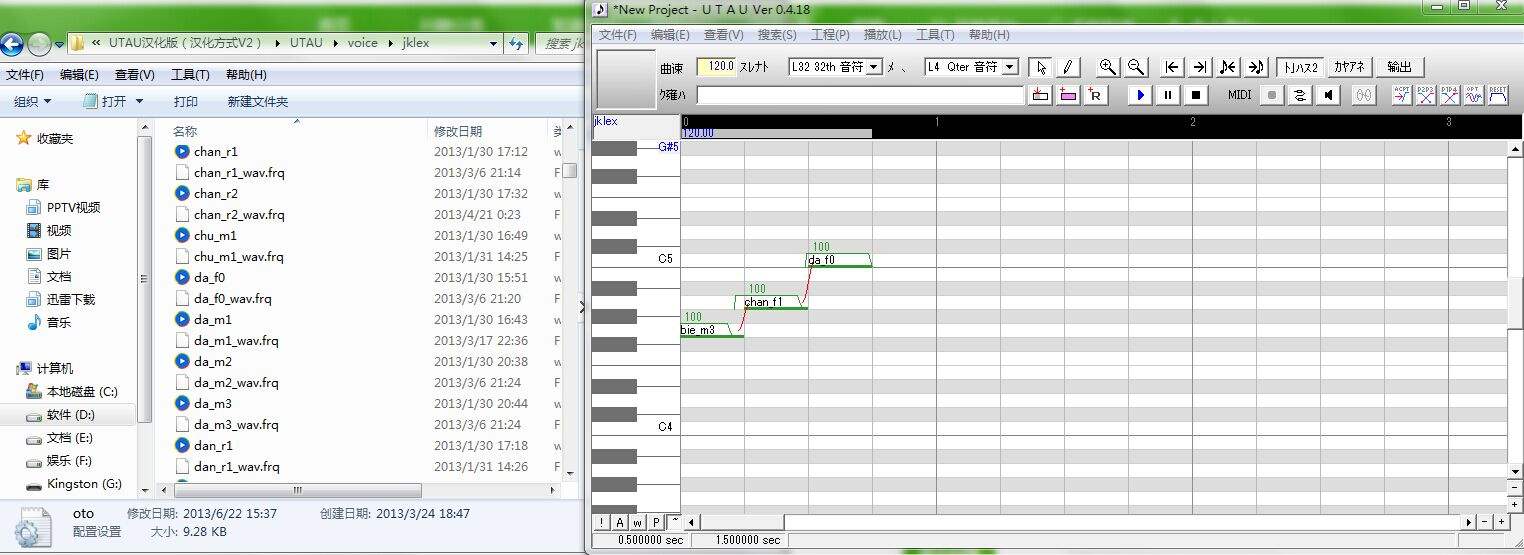Image resolution: width=1524 pixels, height=555 pixels.
Task: Apply ACPT envelope preset icon
Action: 1402,95
